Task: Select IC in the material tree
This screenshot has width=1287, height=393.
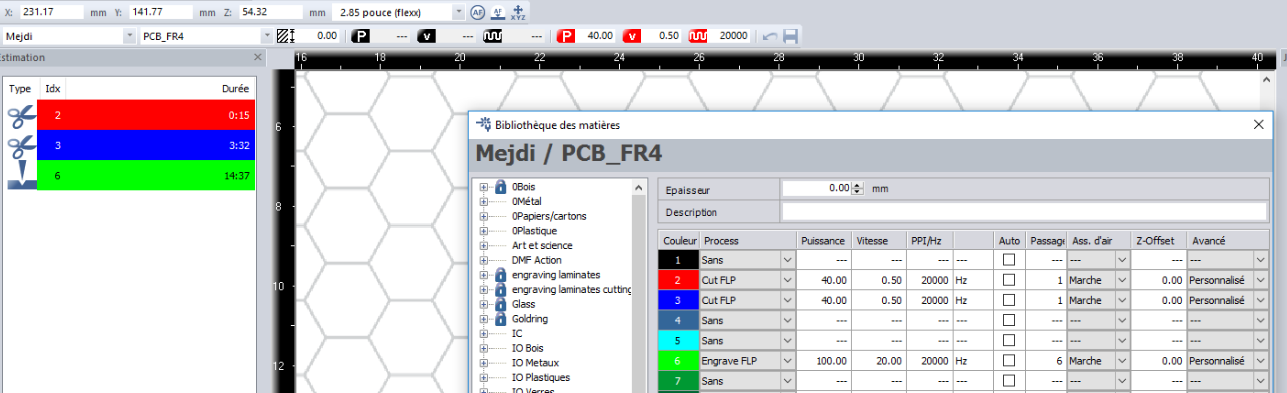Action: pyautogui.click(x=517, y=333)
